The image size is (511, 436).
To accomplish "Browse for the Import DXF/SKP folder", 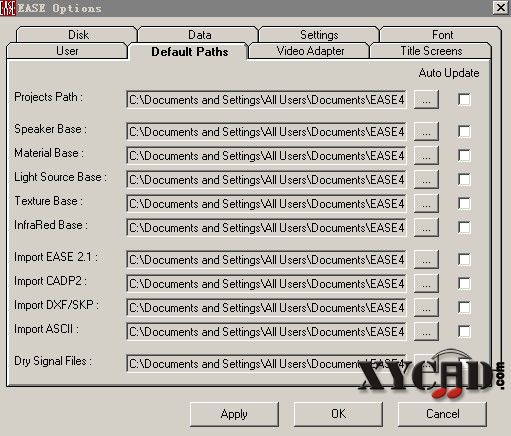I will [426, 307].
